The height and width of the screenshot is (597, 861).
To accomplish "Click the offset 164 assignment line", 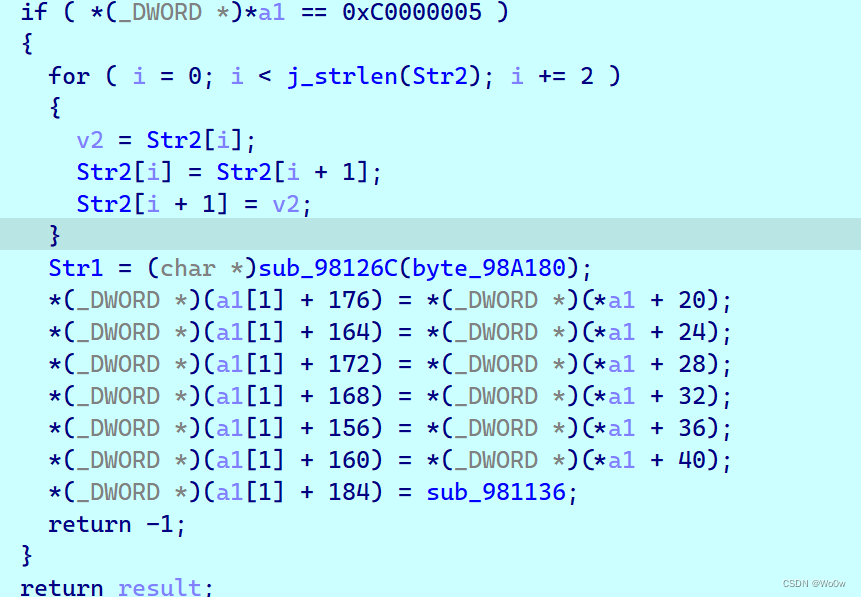I will click(x=390, y=332).
